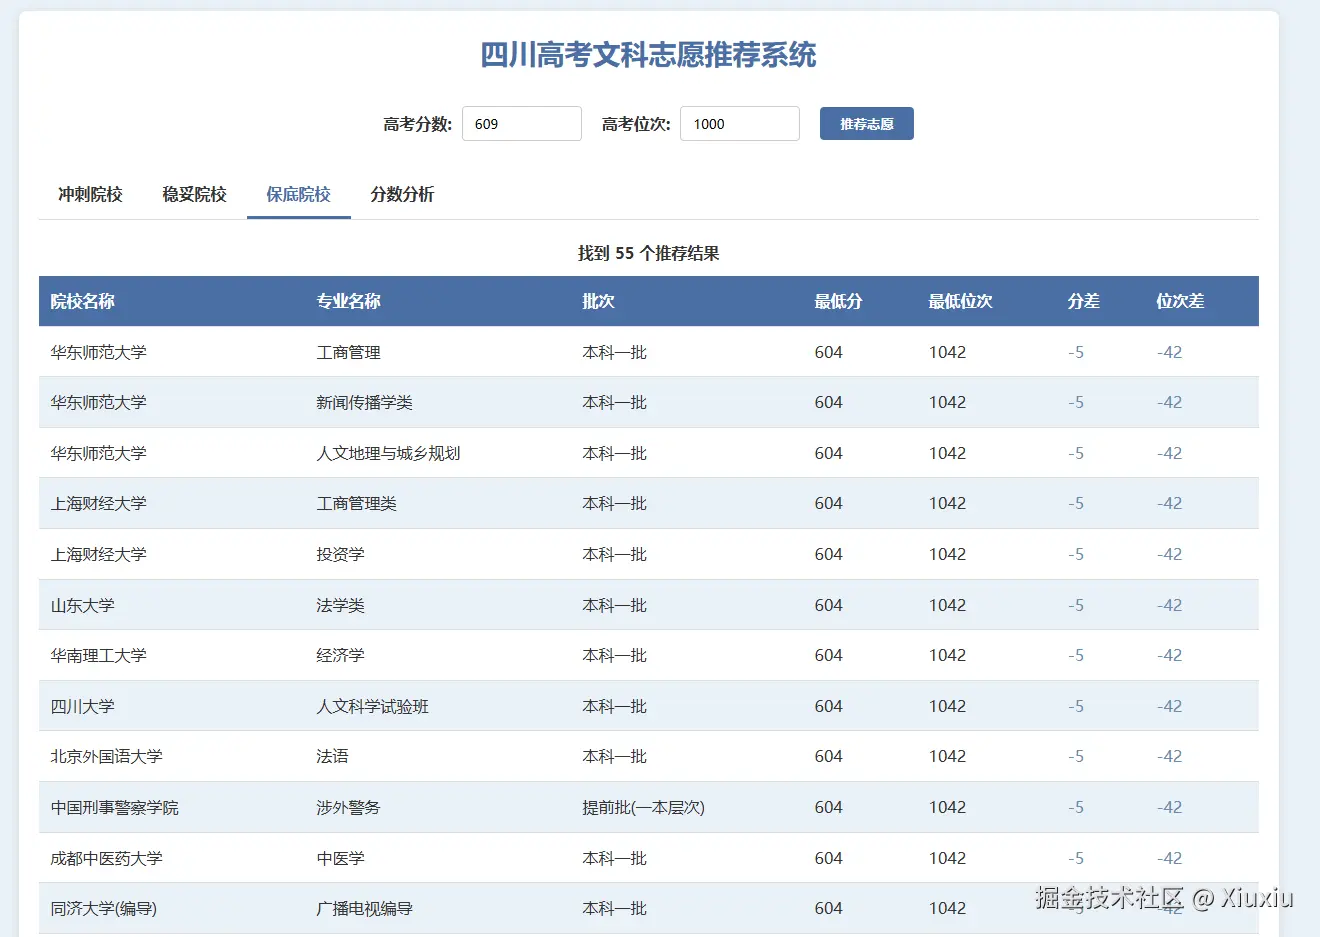The width and height of the screenshot is (1320, 937).
Task: Click the 分差 column header
Action: coord(1084,301)
